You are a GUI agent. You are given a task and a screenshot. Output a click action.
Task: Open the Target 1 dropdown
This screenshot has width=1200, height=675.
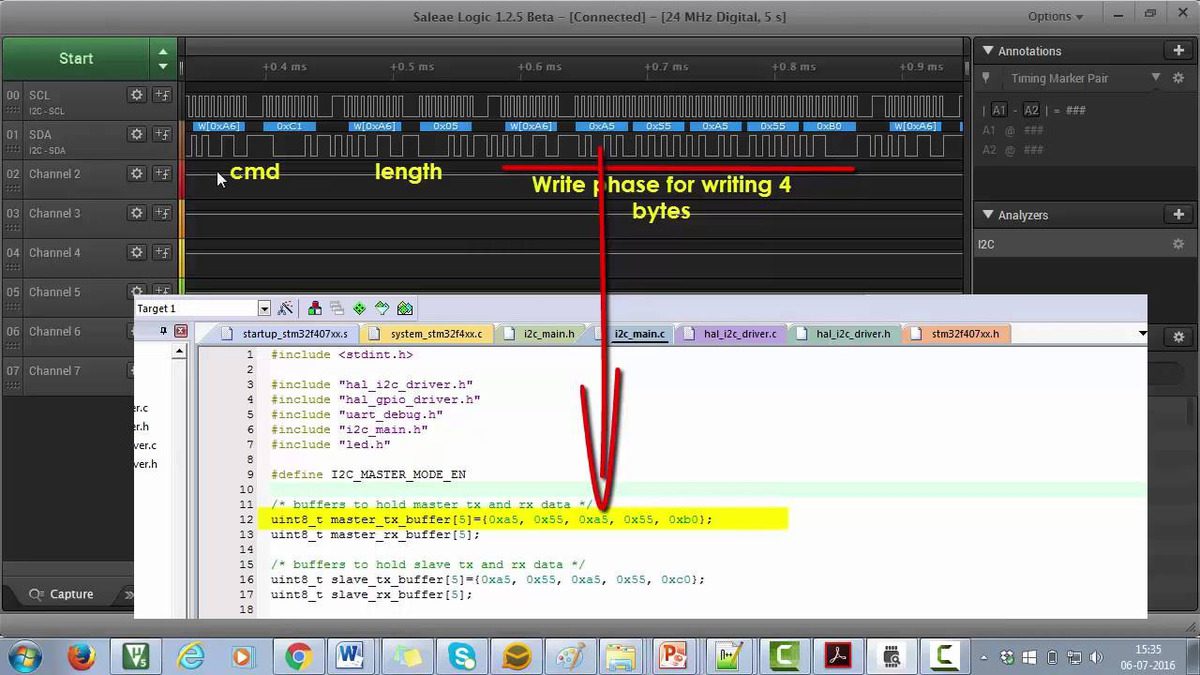[264, 309]
